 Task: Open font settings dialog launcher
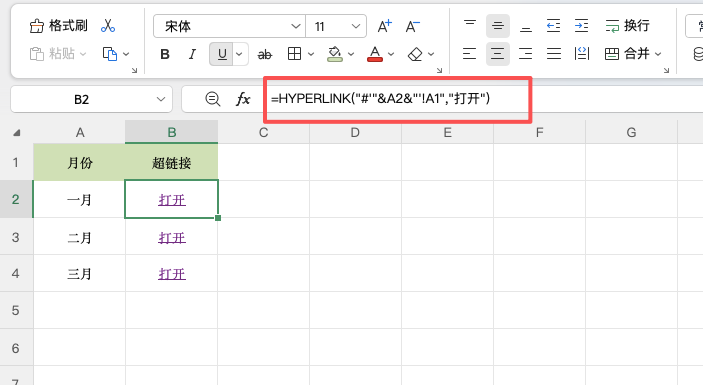click(439, 70)
